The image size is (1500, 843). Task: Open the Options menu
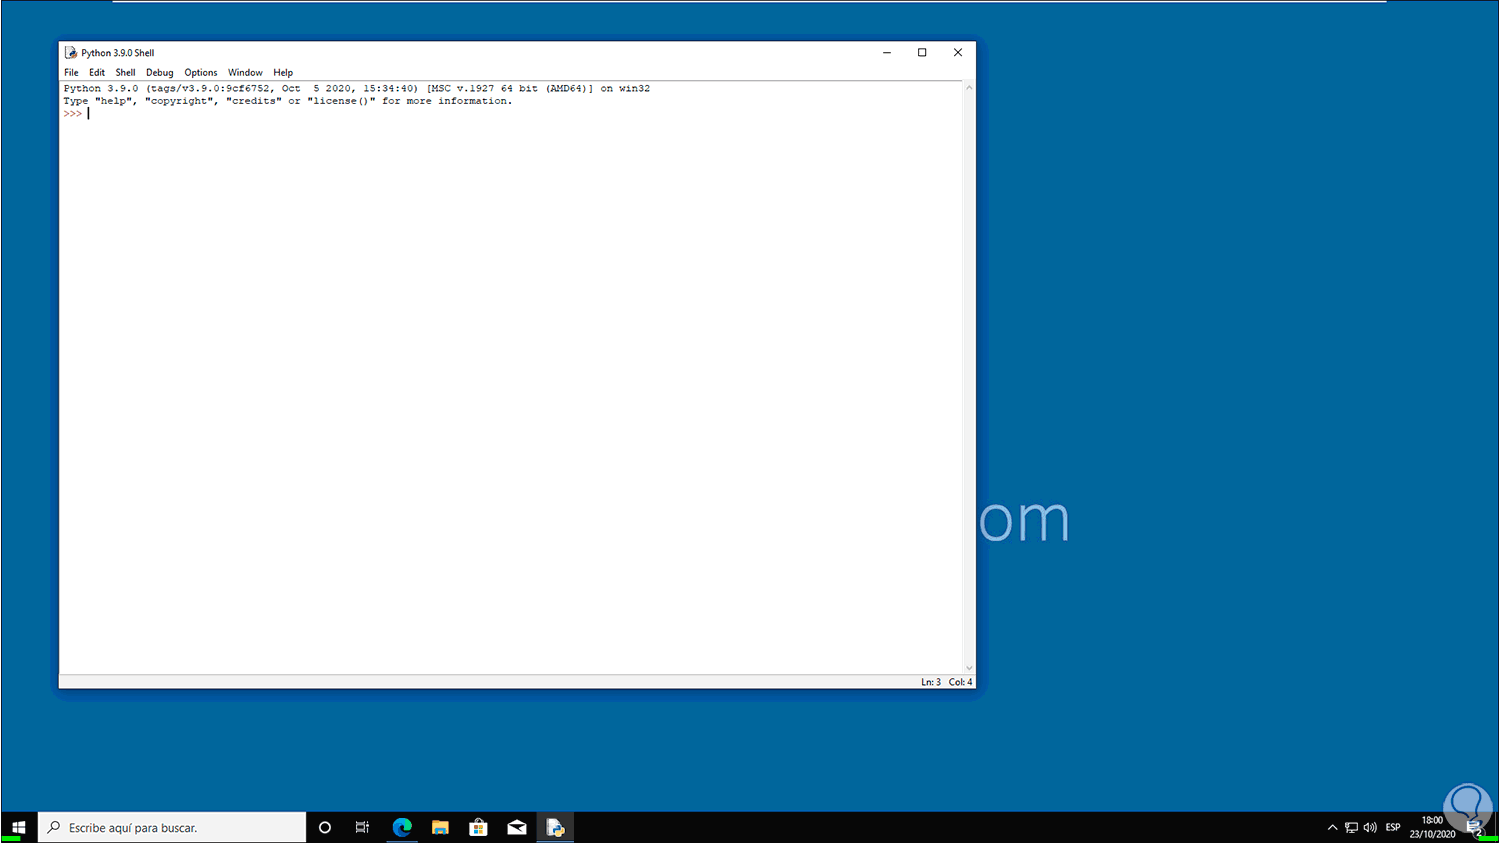200,72
